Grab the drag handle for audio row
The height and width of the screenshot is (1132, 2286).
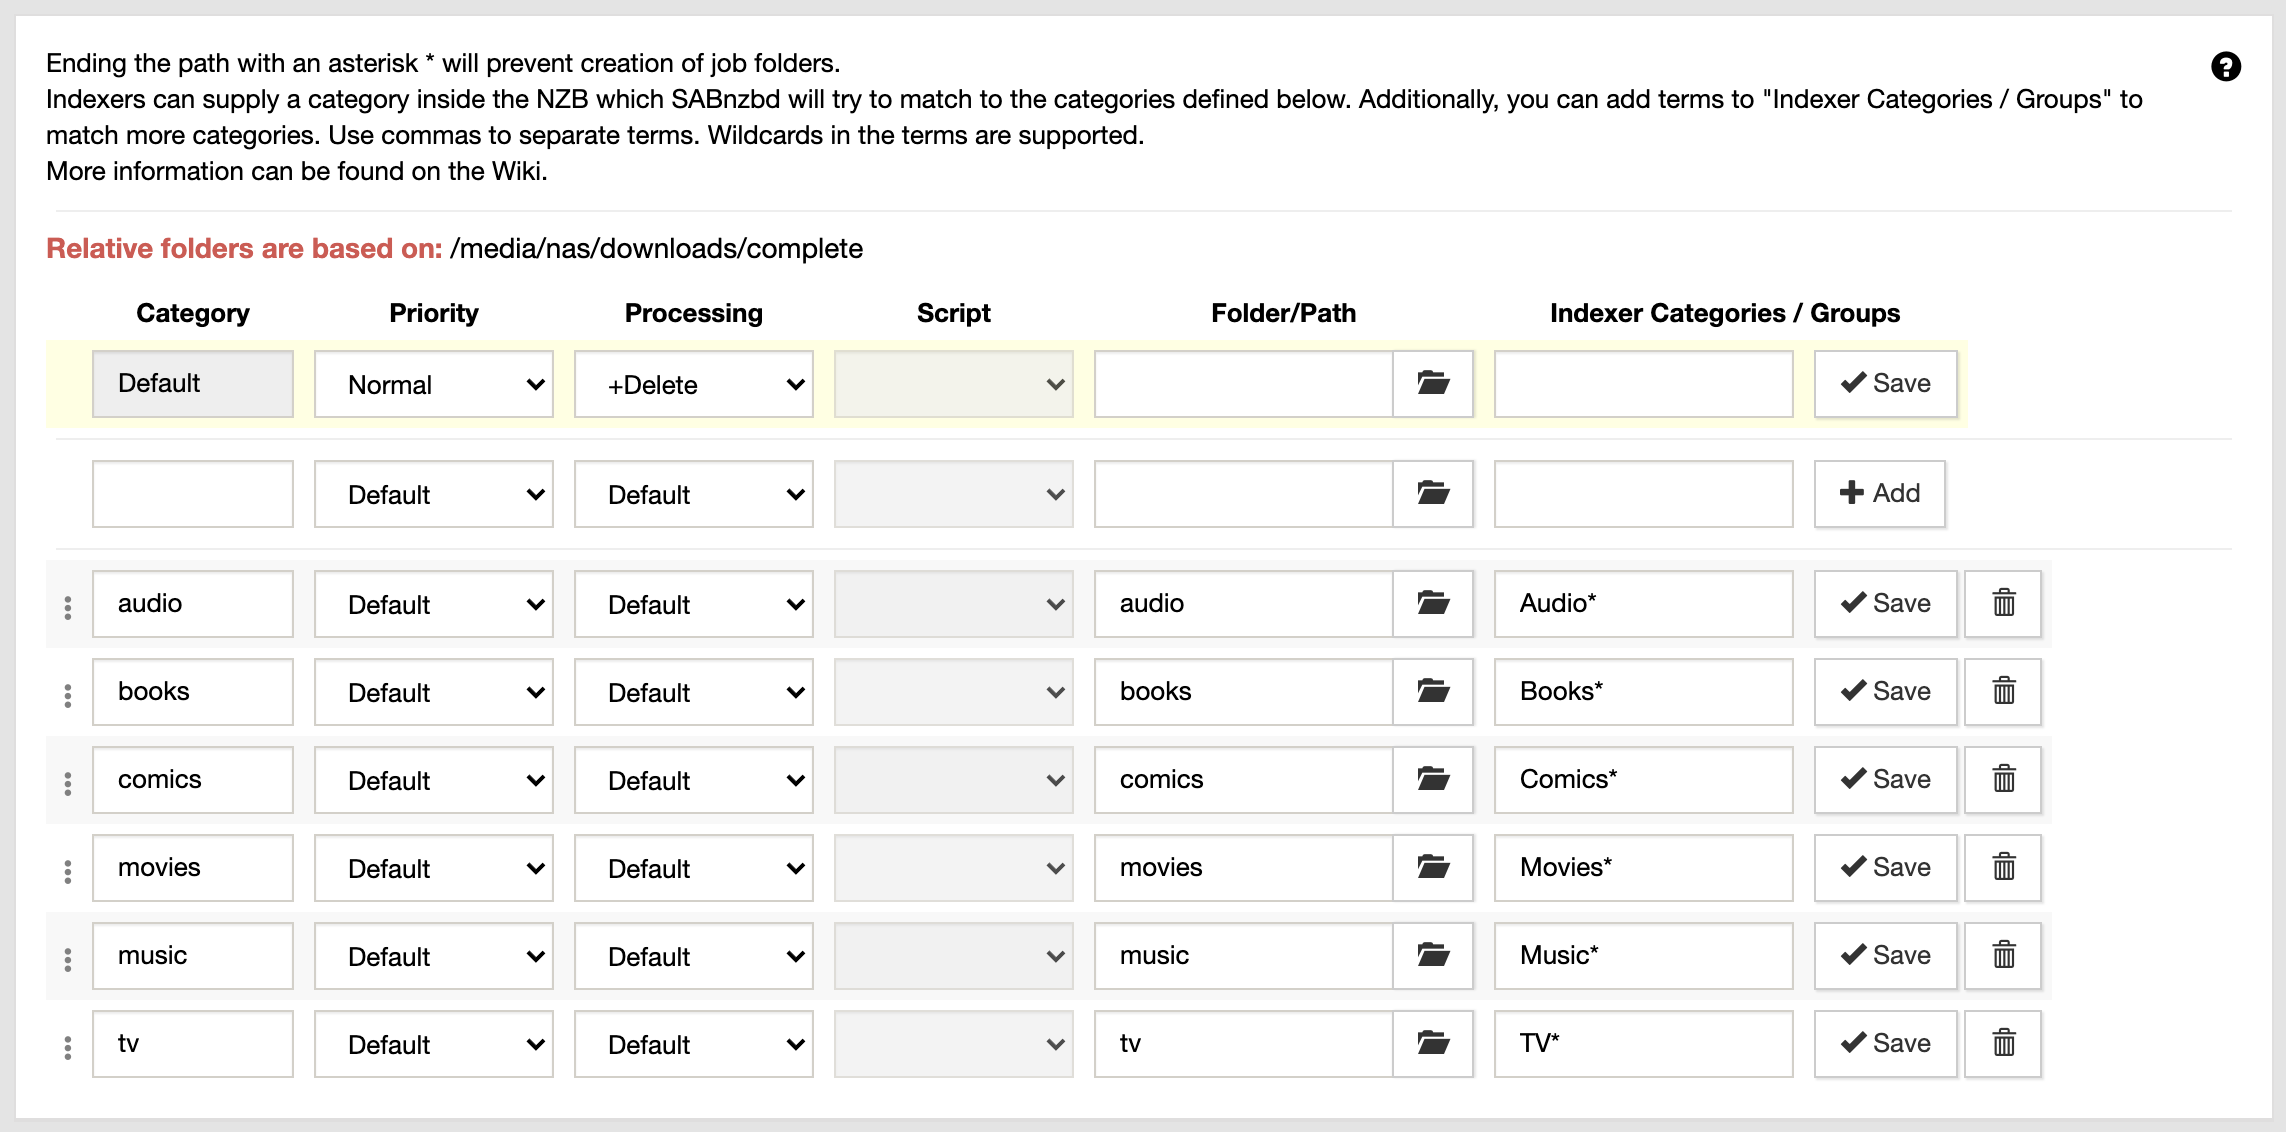point(68,608)
